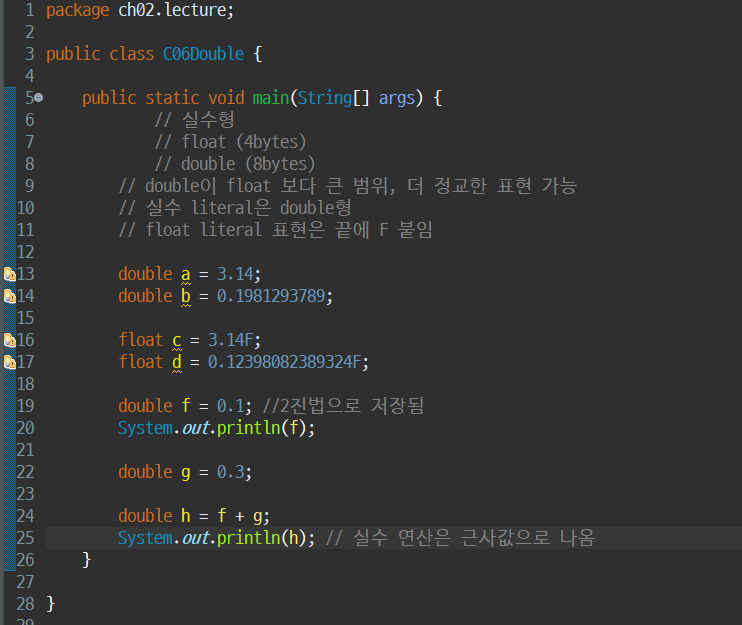The width and height of the screenshot is (742, 625).
Task: Click value 3.14 on line 13
Action: click(235, 274)
